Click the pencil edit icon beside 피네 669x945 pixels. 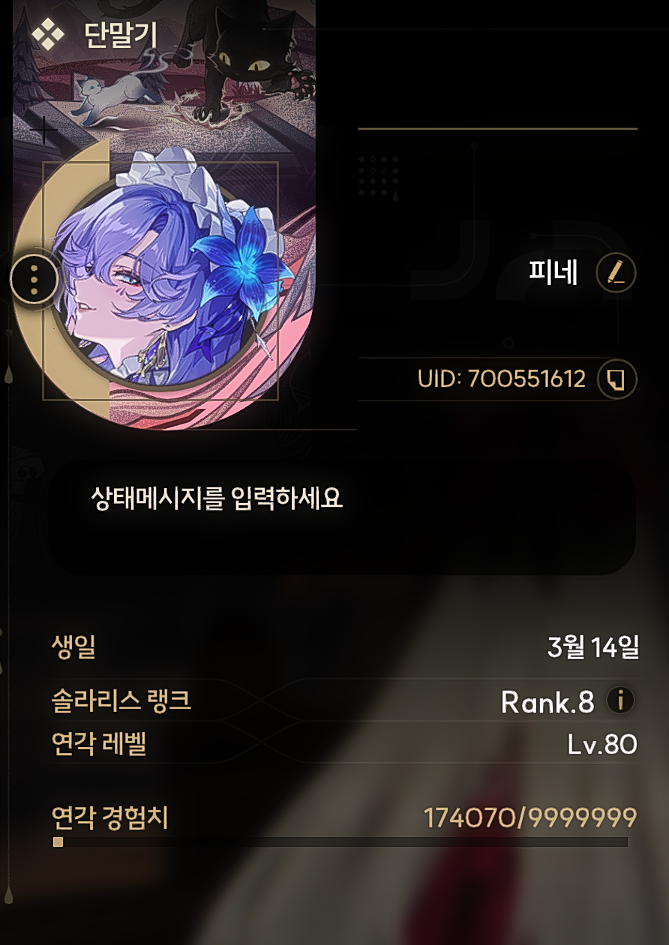pos(616,273)
